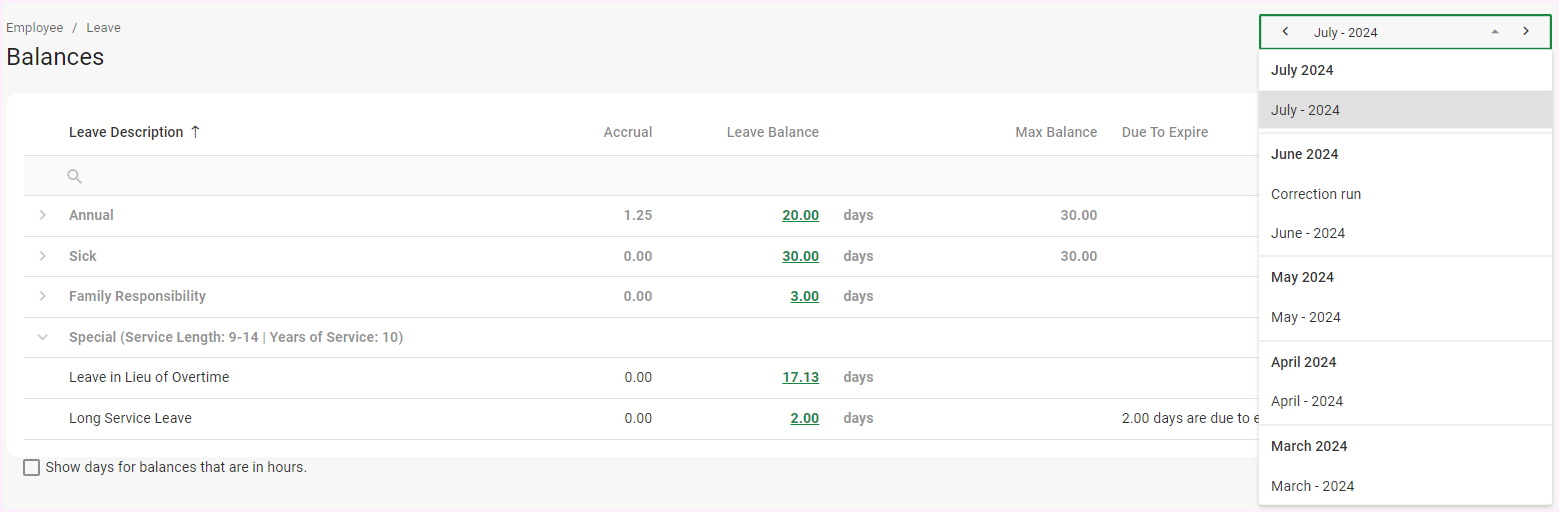Toggle sort arrow beside Leave Description
Screen dimensions: 1559x512
(195, 132)
